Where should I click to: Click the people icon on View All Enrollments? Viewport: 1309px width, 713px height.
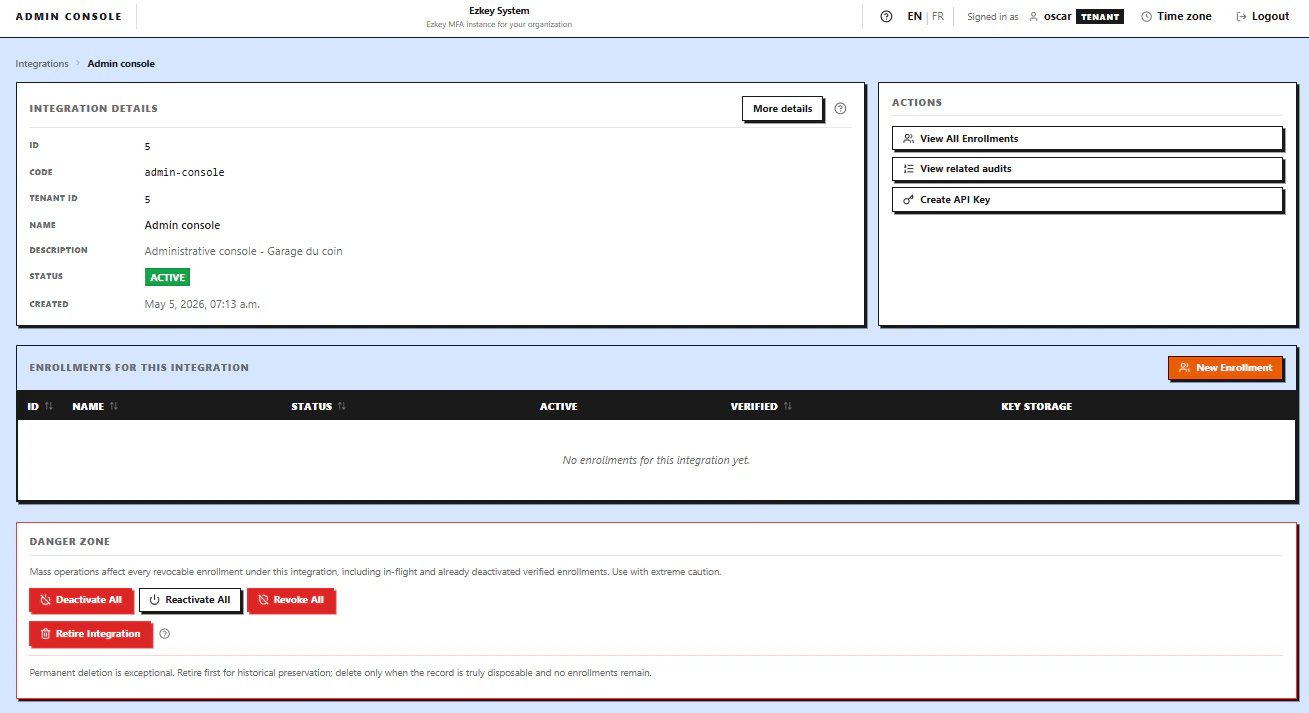(x=908, y=138)
